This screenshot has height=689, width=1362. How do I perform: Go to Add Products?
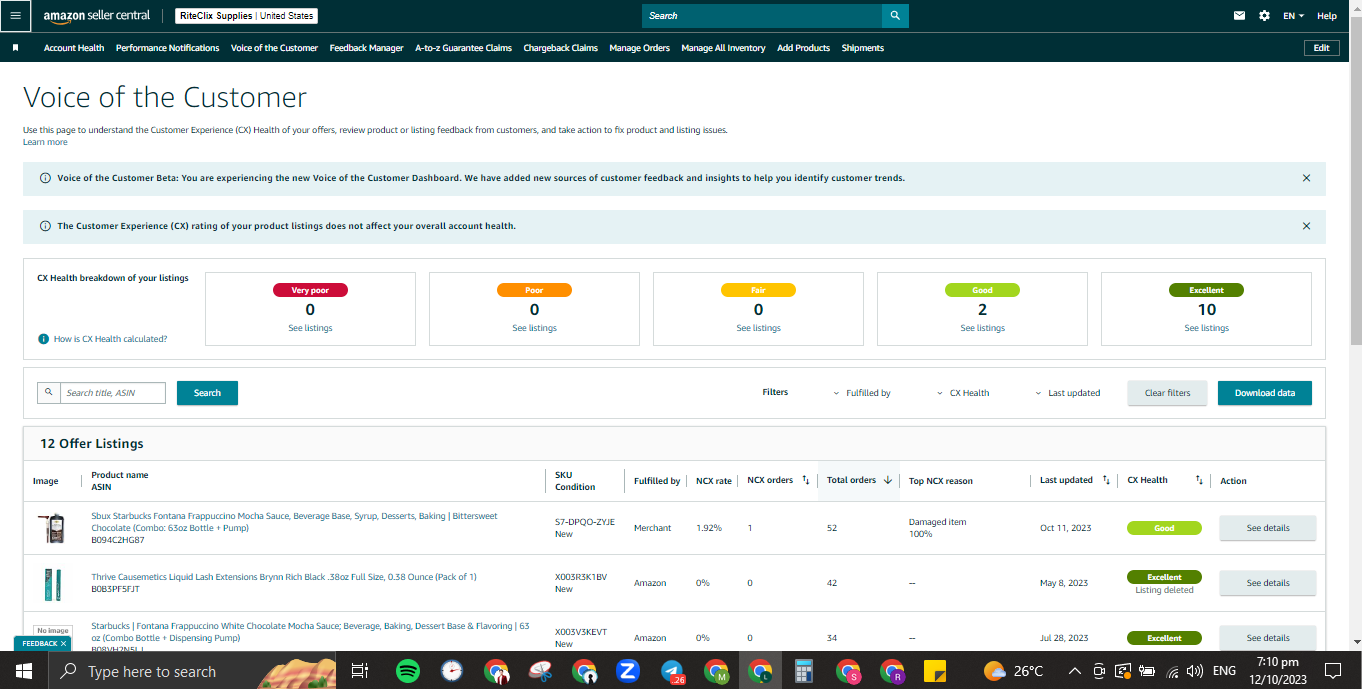click(804, 48)
